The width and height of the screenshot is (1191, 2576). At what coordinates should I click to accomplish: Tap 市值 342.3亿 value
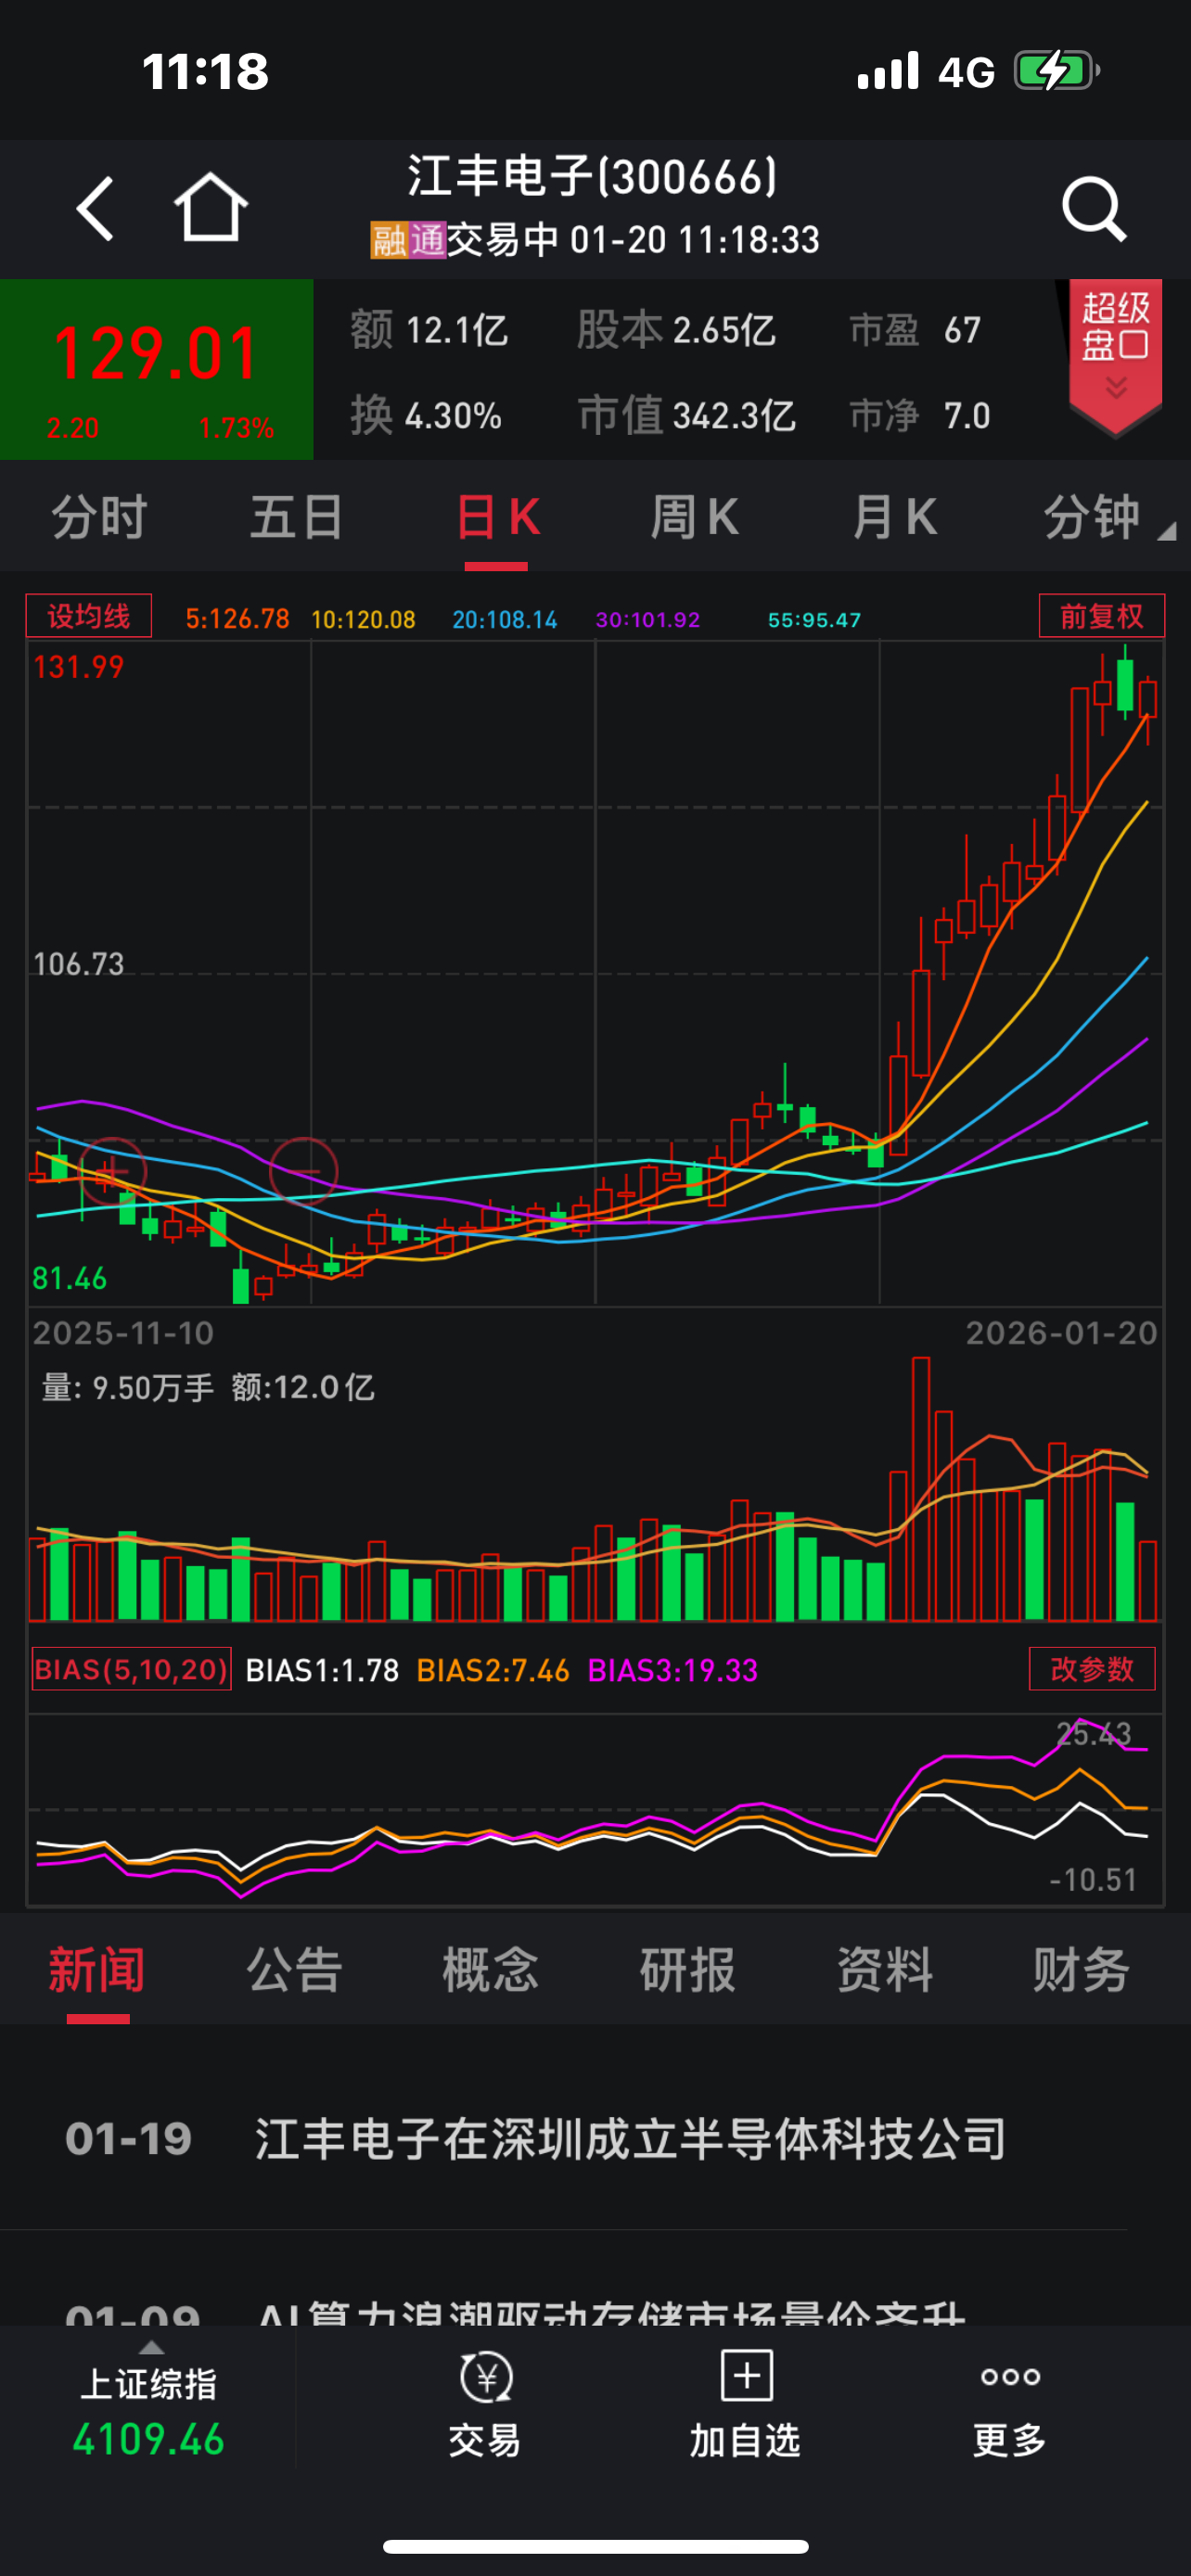click(x=687, y=415)
